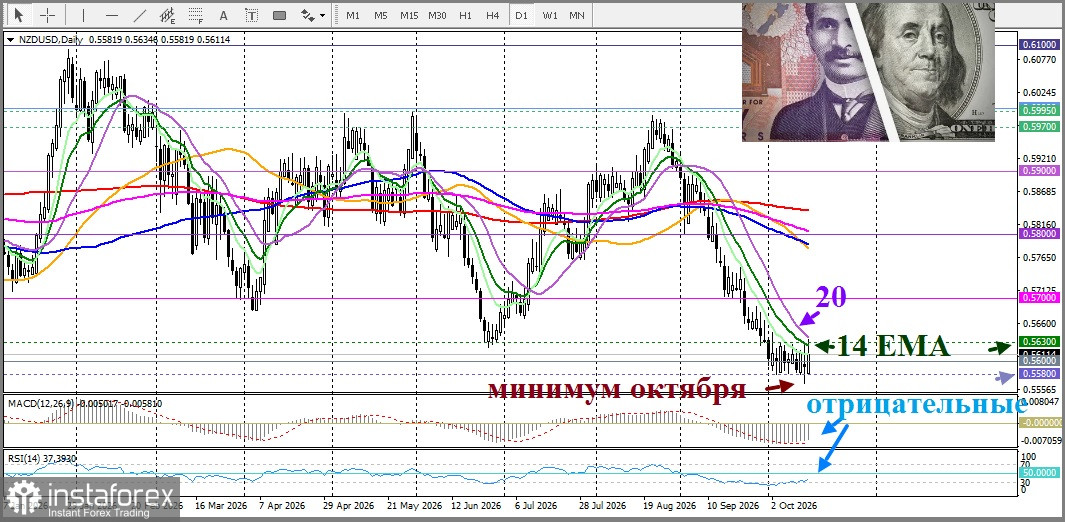Click the 0.61000 price level label
The height and width of the screenshot is (522, 1065).
(1039, 44)
